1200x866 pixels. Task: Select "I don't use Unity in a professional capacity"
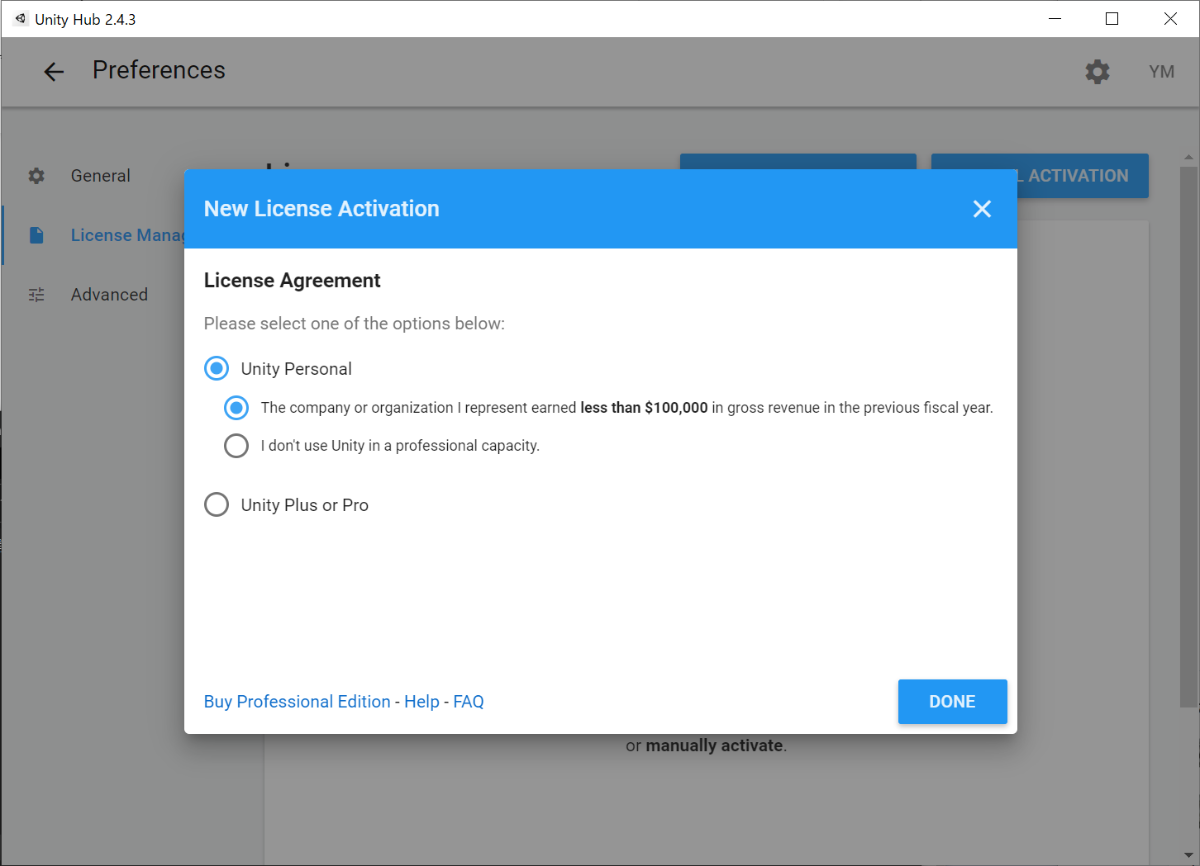[x=236, y=446]
